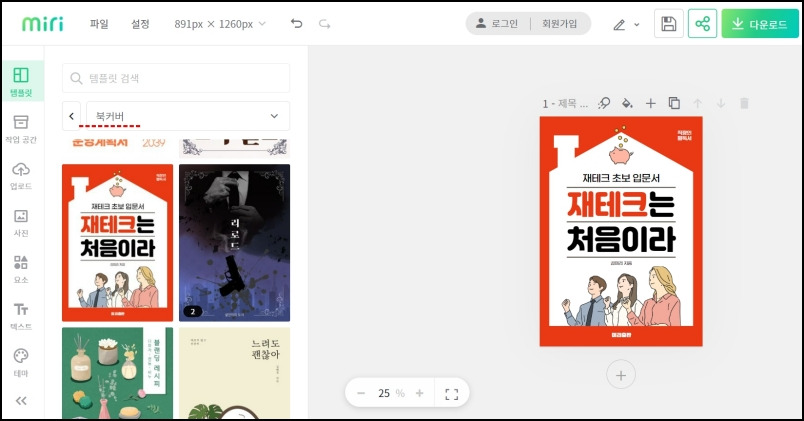
Task: Open the pencil edit mode dropdown
Action: pyautogui.click(x=626, y=24)
